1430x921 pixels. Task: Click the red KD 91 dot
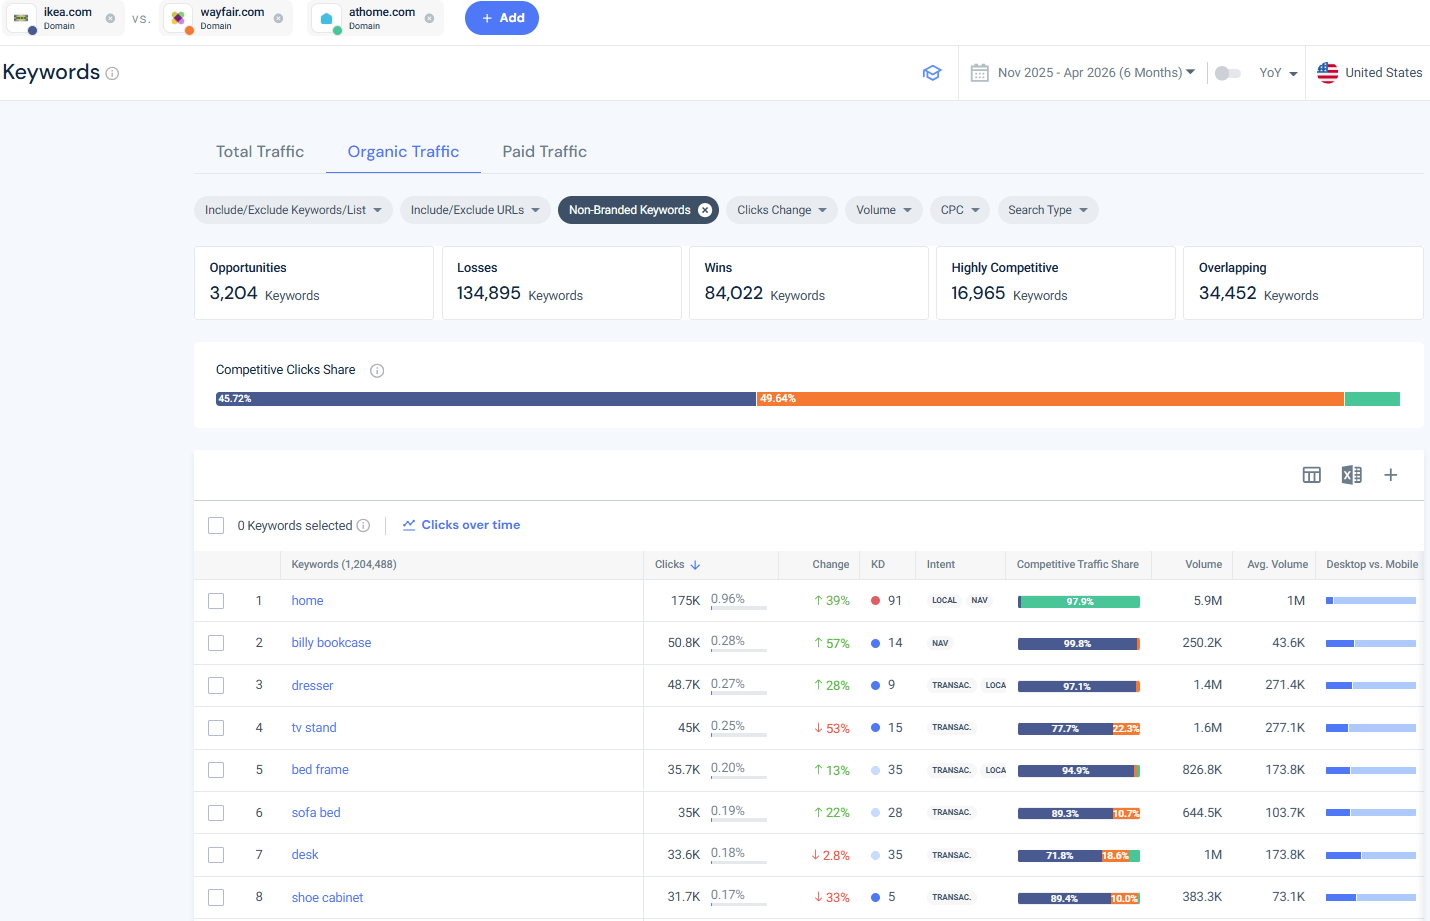coord(875,601)
